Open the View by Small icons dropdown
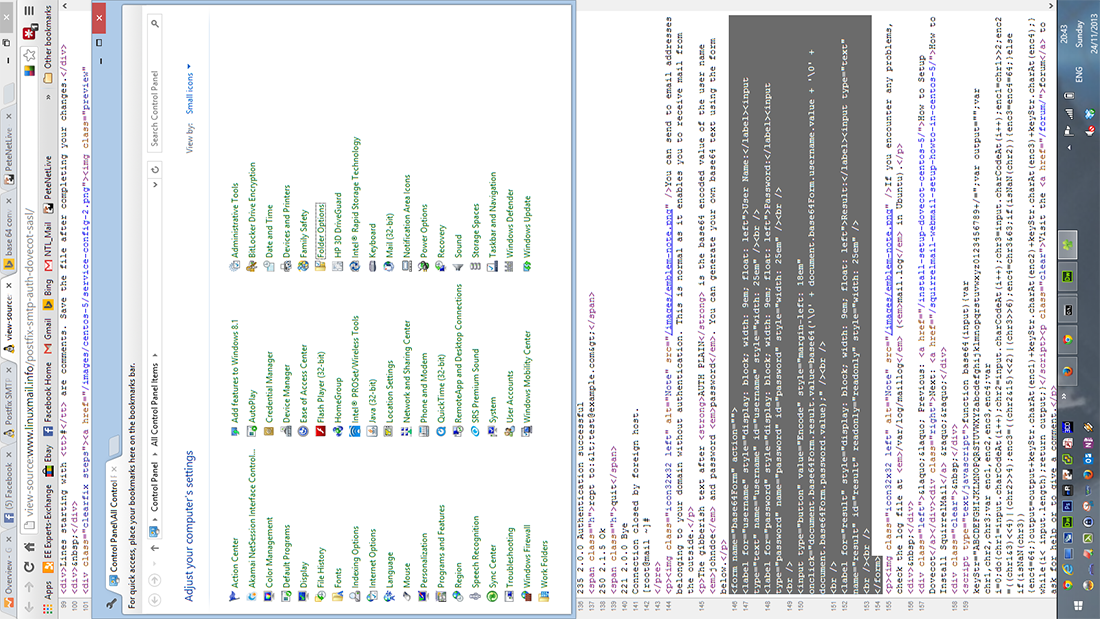The image size is (1100, 619). [x=189, y=90]
